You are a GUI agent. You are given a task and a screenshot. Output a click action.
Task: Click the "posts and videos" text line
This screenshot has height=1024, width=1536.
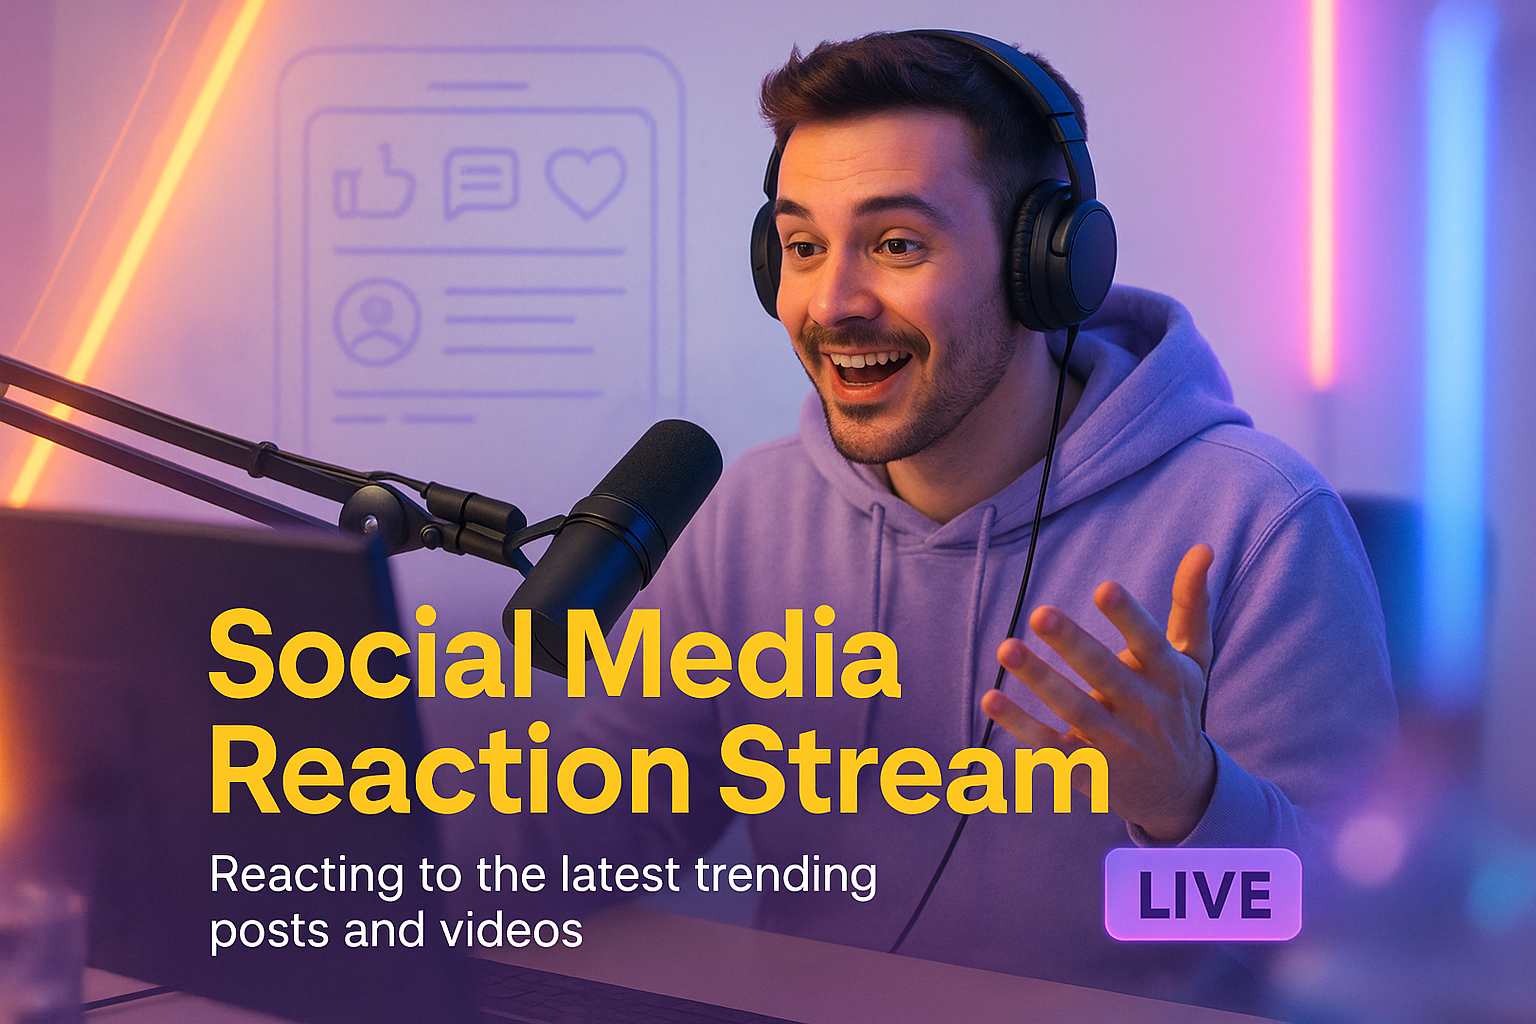[396, 931]
